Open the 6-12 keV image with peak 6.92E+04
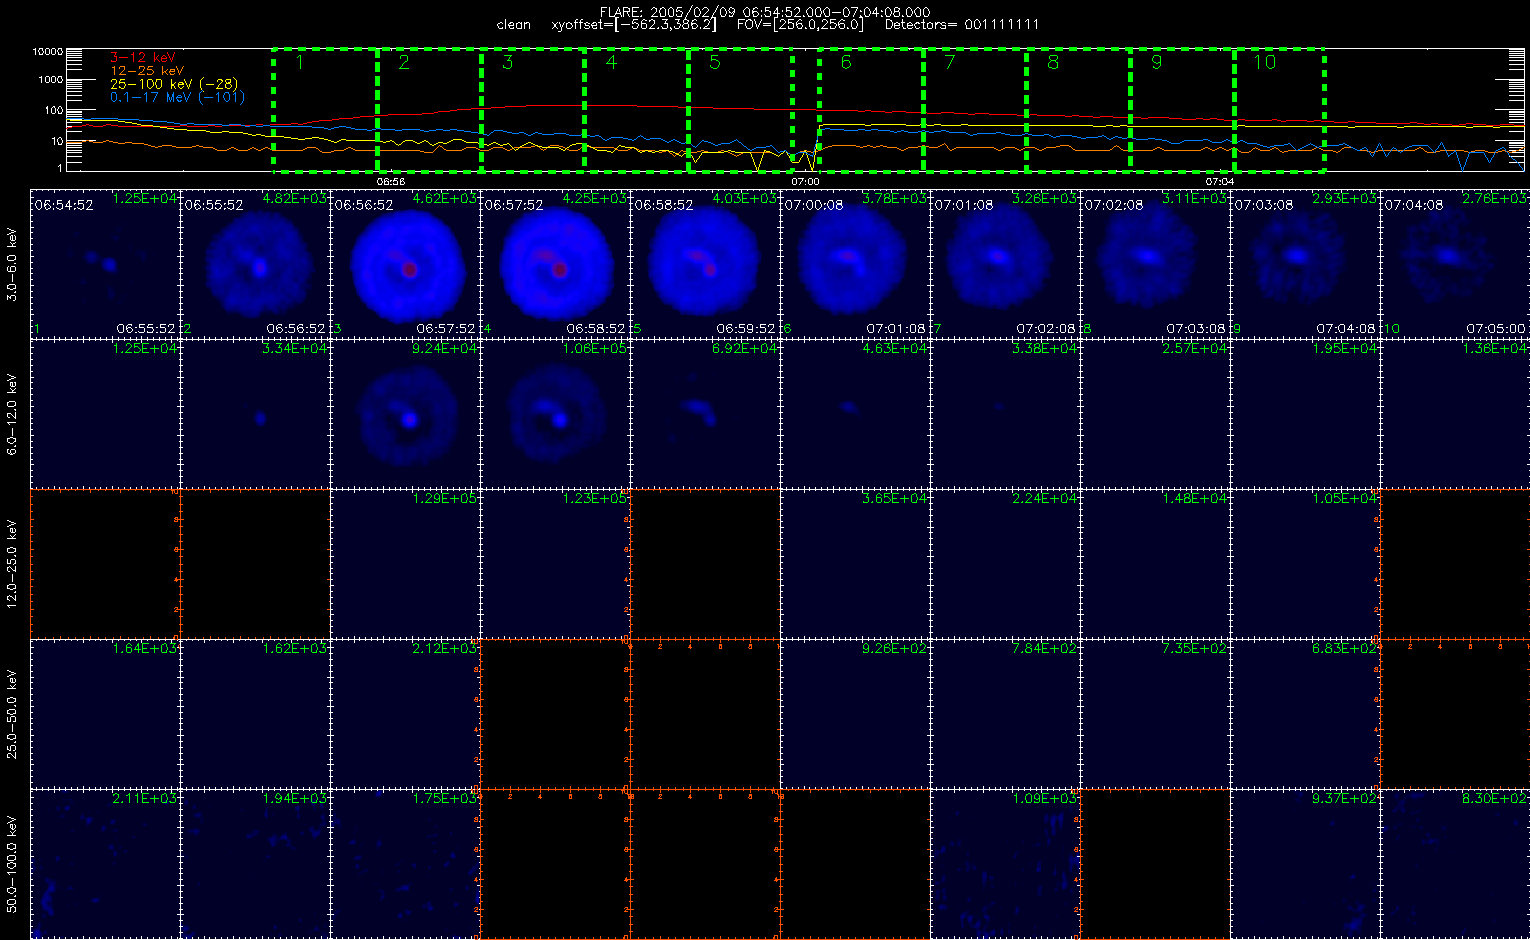This screenshot has height=940, width=1530. click(705, 413)
